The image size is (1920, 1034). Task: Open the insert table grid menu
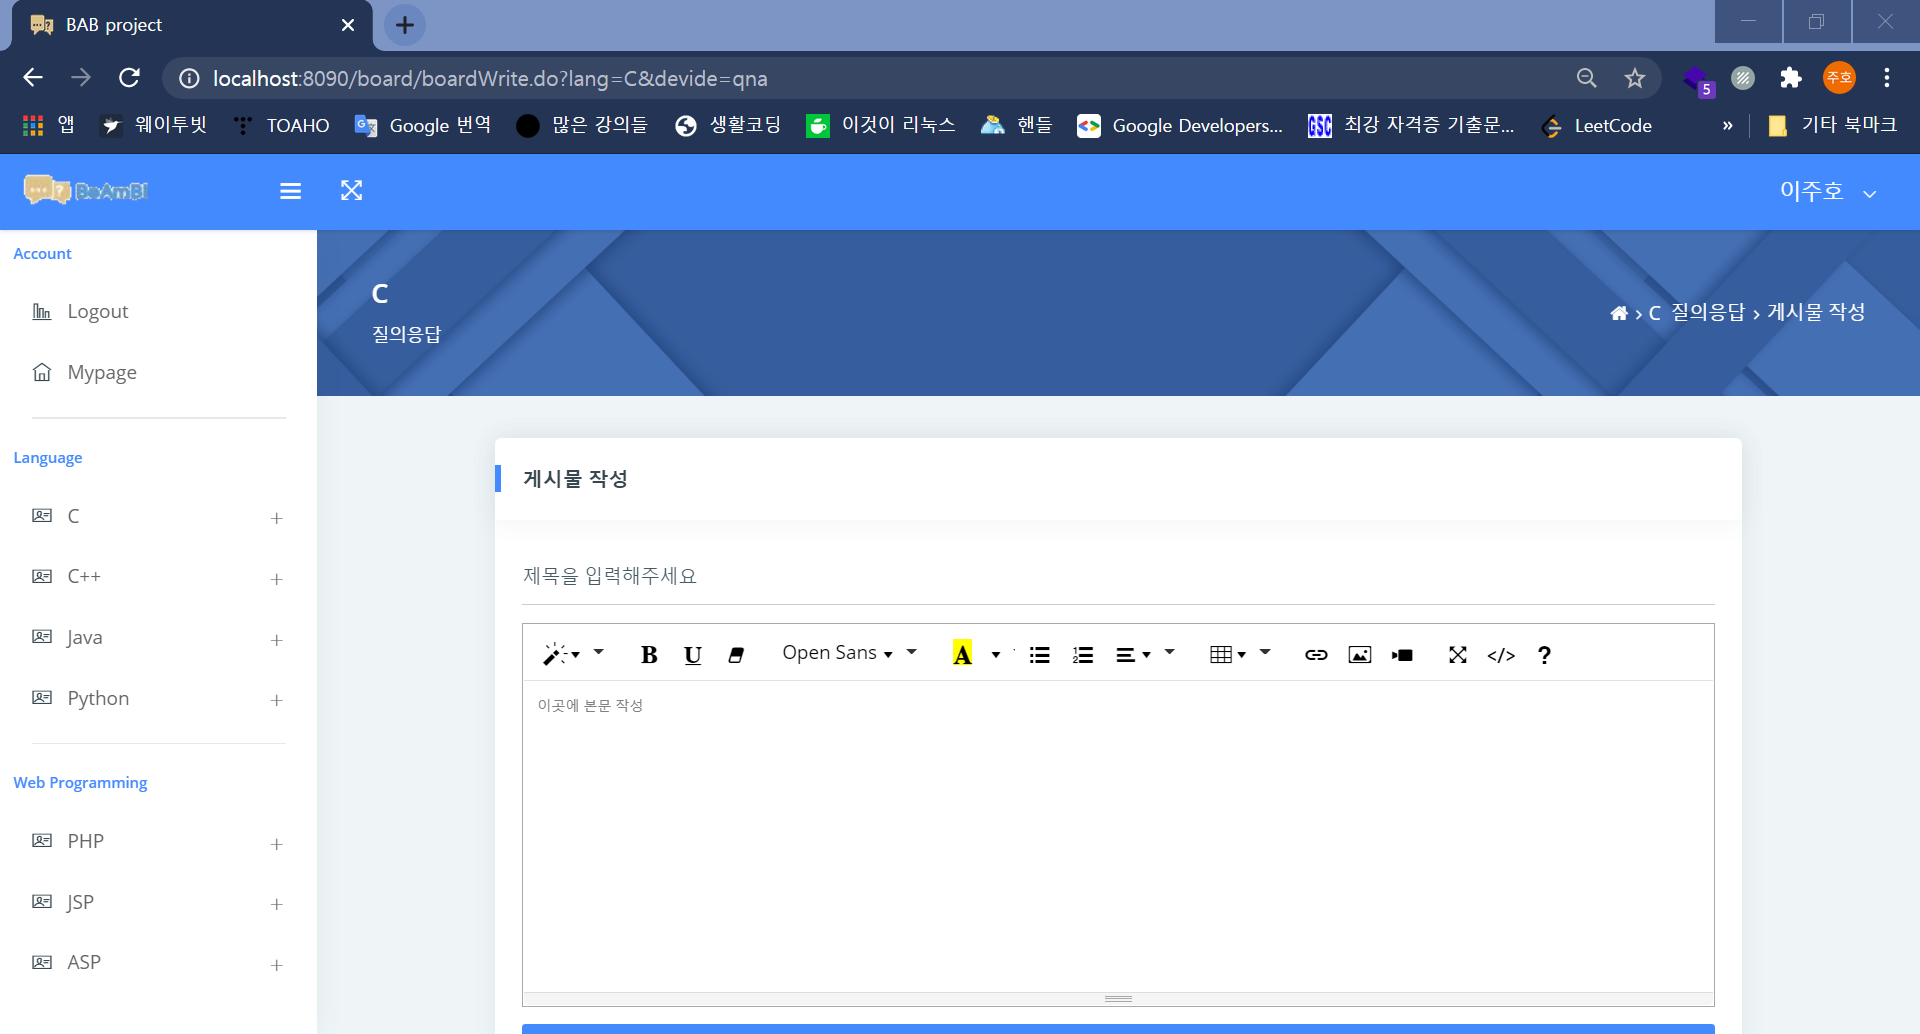coord(1228,654)
